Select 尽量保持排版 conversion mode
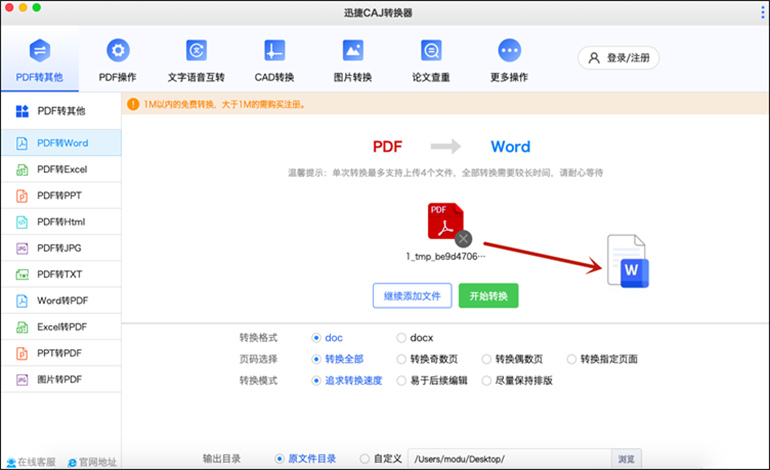 click(486, 381)
